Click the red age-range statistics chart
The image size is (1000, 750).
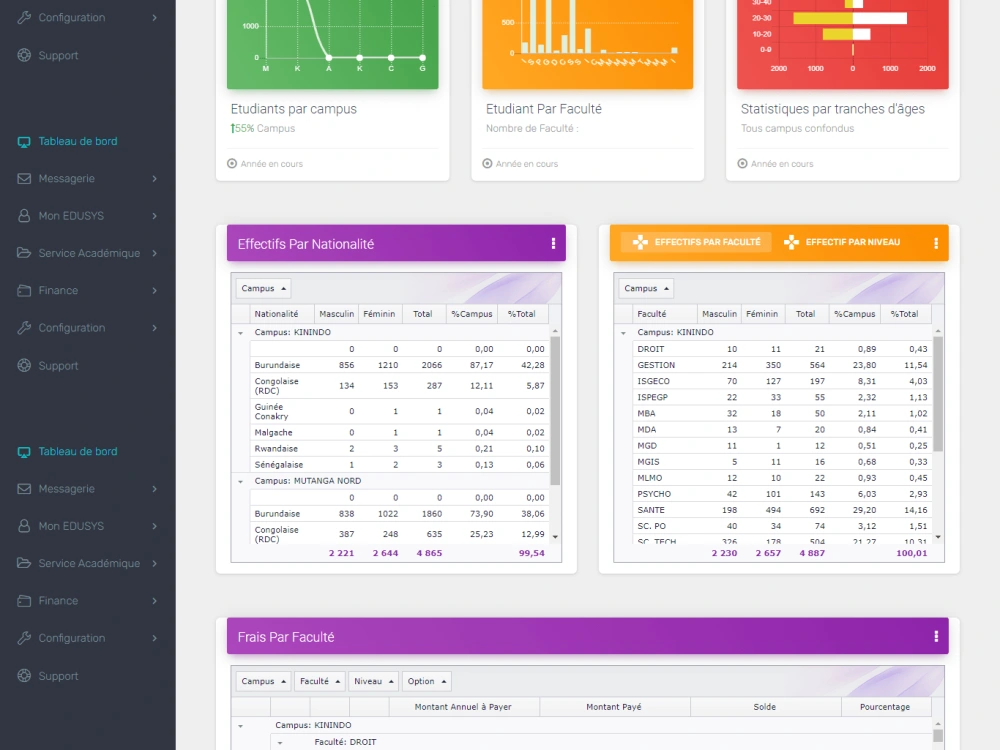pos(842,43)
